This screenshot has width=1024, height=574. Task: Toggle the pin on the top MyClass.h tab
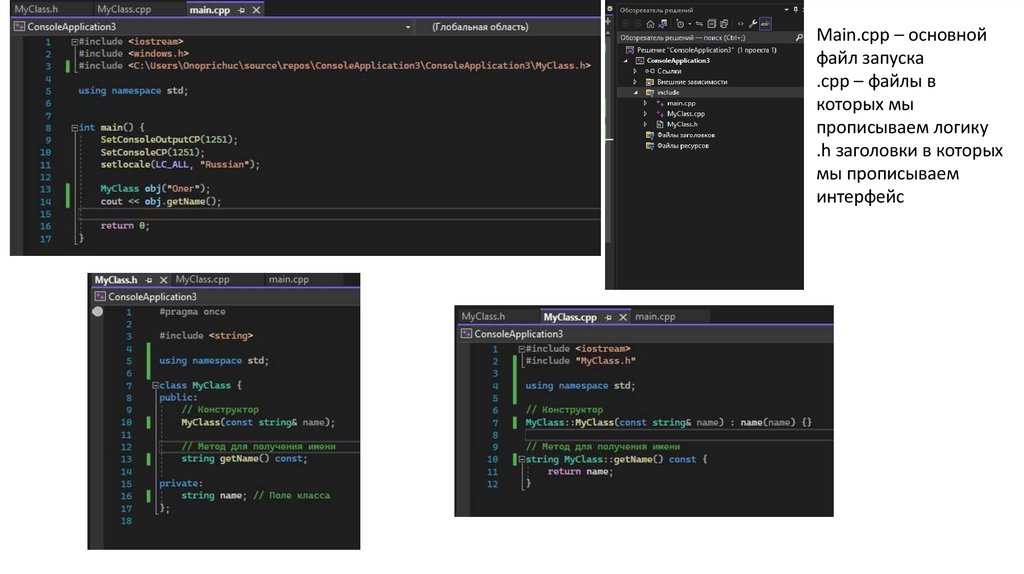pyautogui.click(x=148, y=280)
